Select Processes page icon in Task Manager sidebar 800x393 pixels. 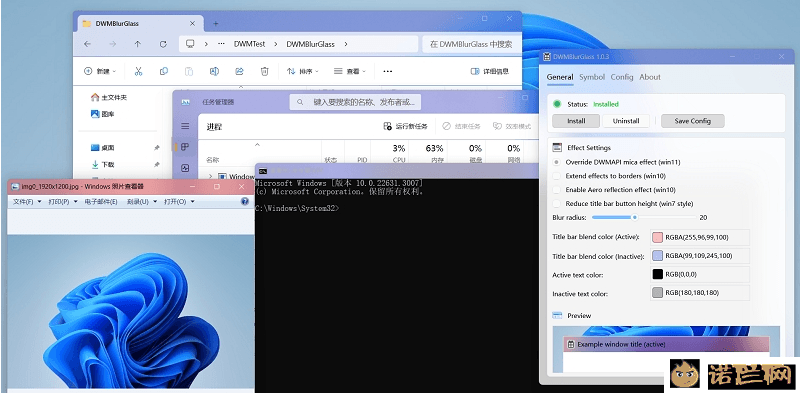point(185,147)
